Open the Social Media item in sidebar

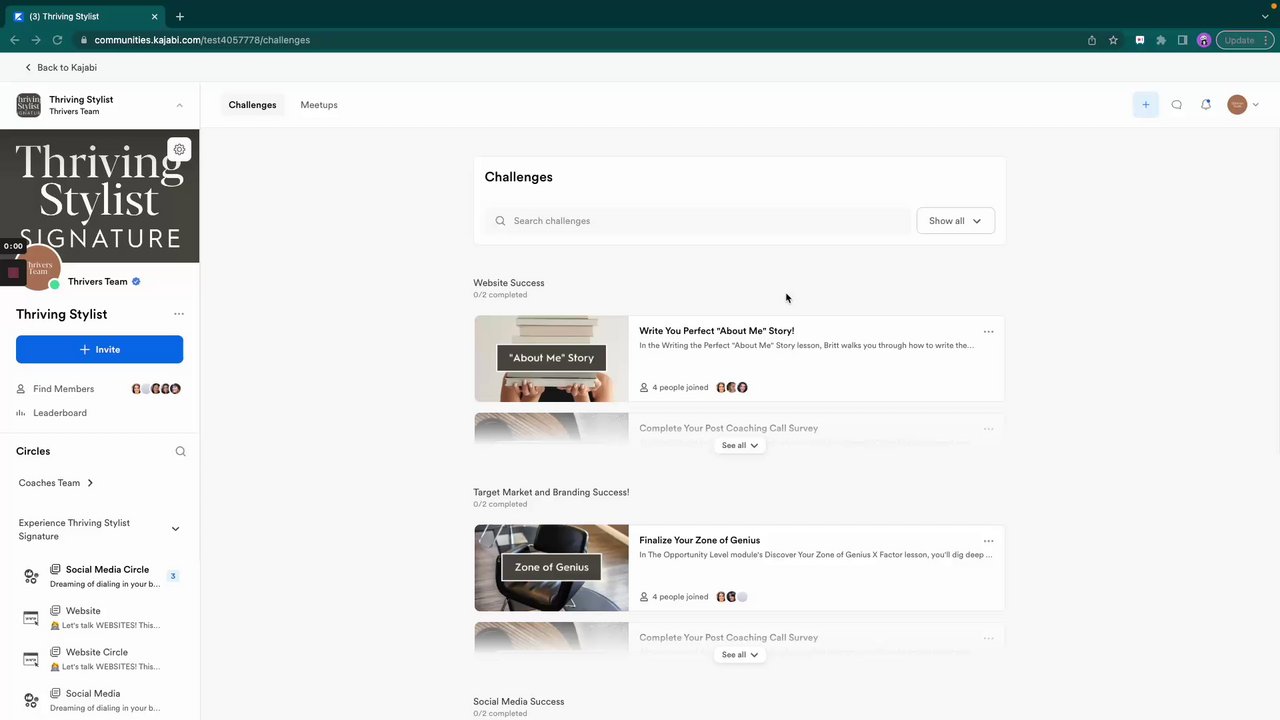click(99, 701)
